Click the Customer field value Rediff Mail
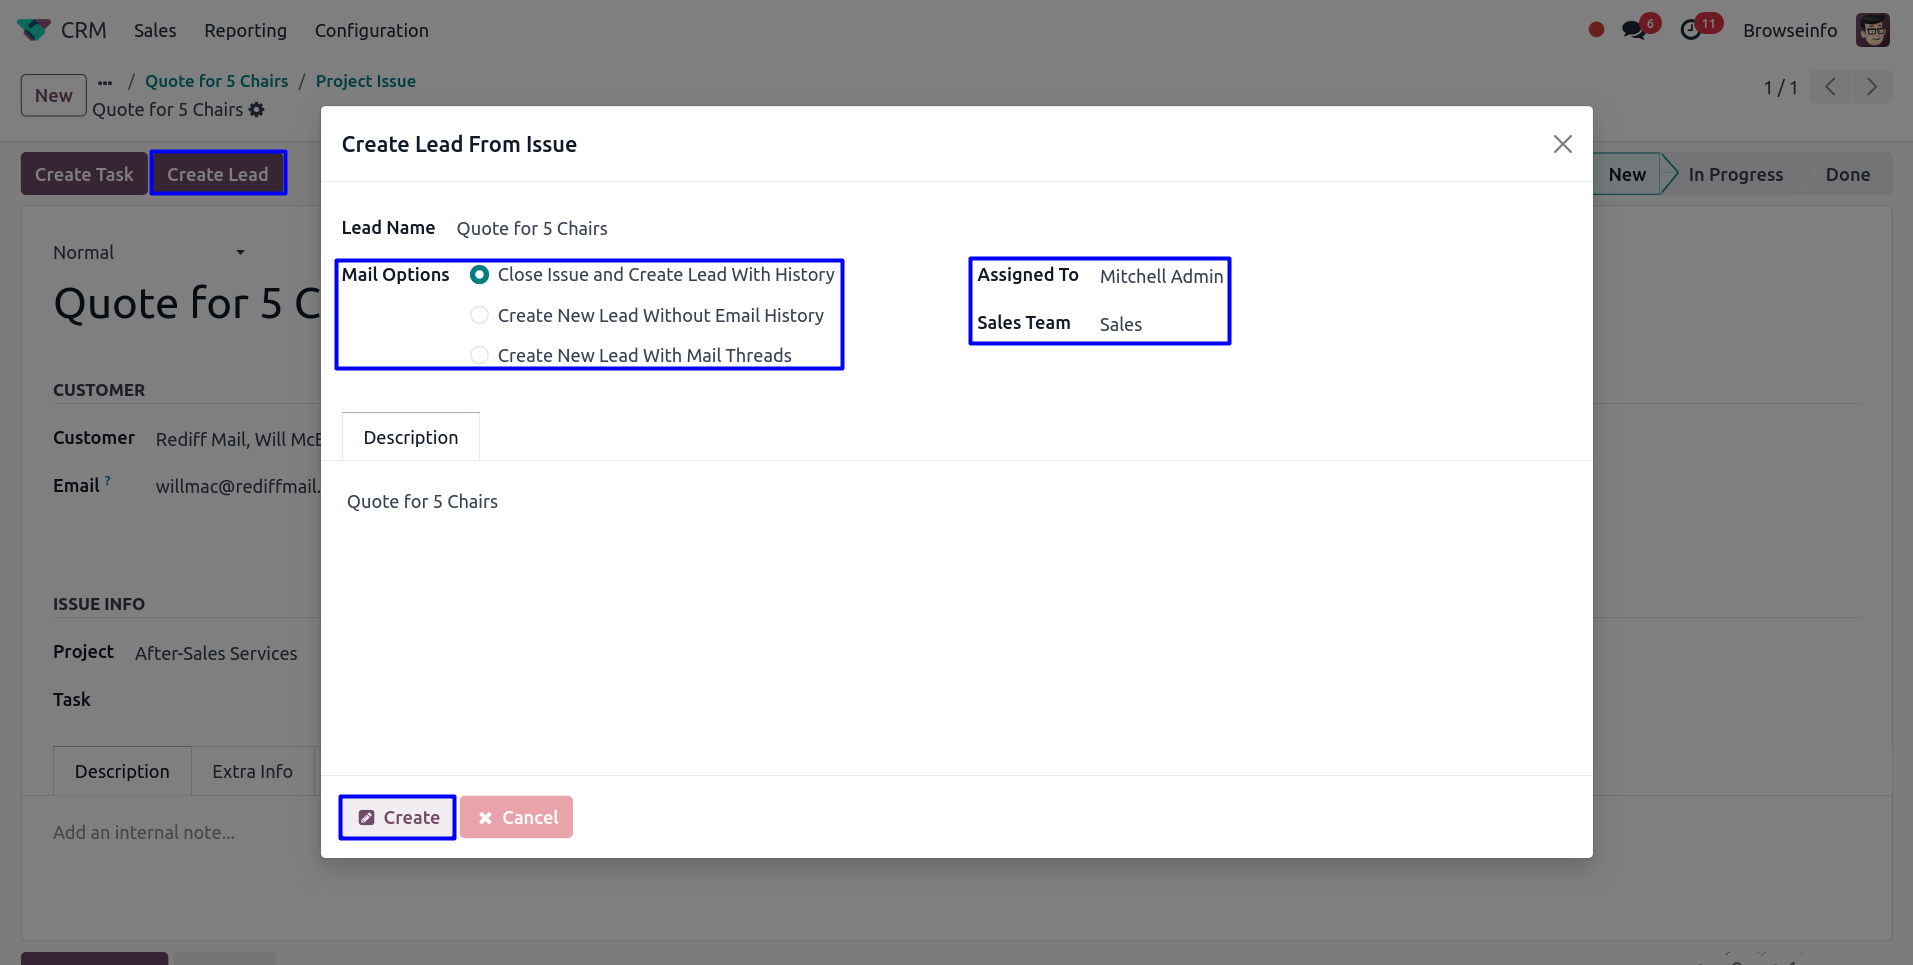Screen dimensions: 1913x965 pyautogui.click(x=238, y=439)
